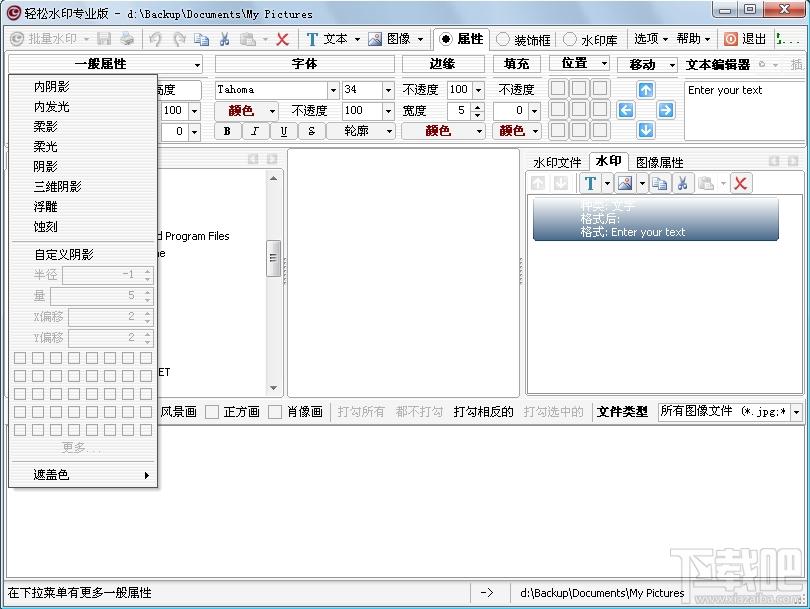Screen dimensions: 810x609
Task: Click the copy icon in main toolbar
Action: (x=201, y=39)
